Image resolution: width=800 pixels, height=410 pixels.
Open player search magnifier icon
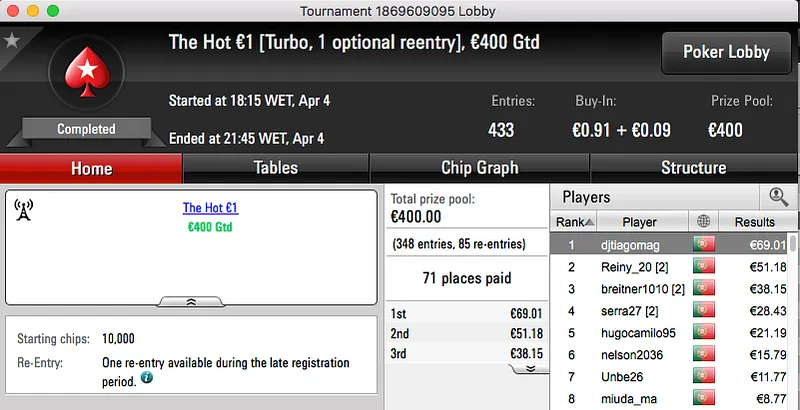pyautogui.click(x=777, y=197)
